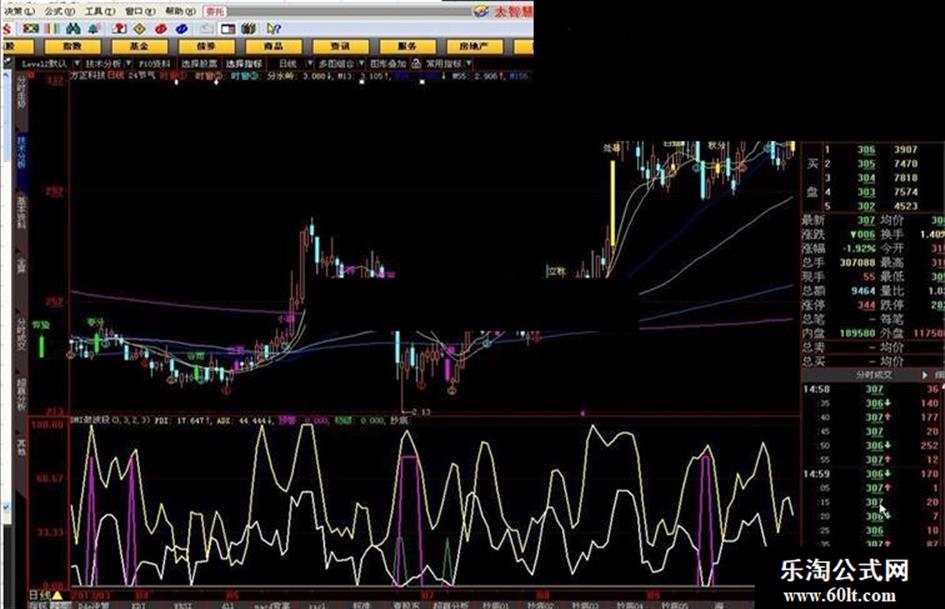Expand the Level2默认 dropdown arrow
Image resolution: width=945 pixels, height=609 pixels.
(x=77, y=63)
